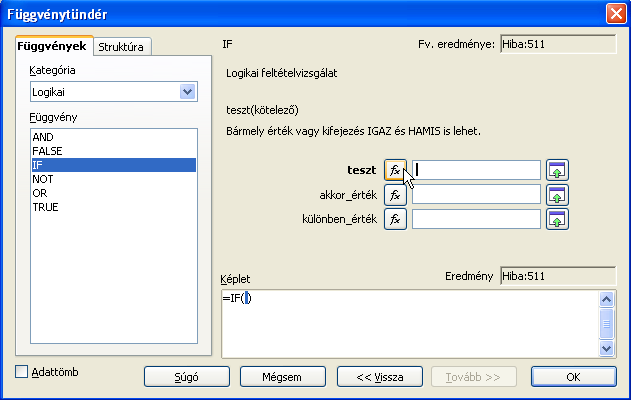Click into the akkor_érték input field

476,195
